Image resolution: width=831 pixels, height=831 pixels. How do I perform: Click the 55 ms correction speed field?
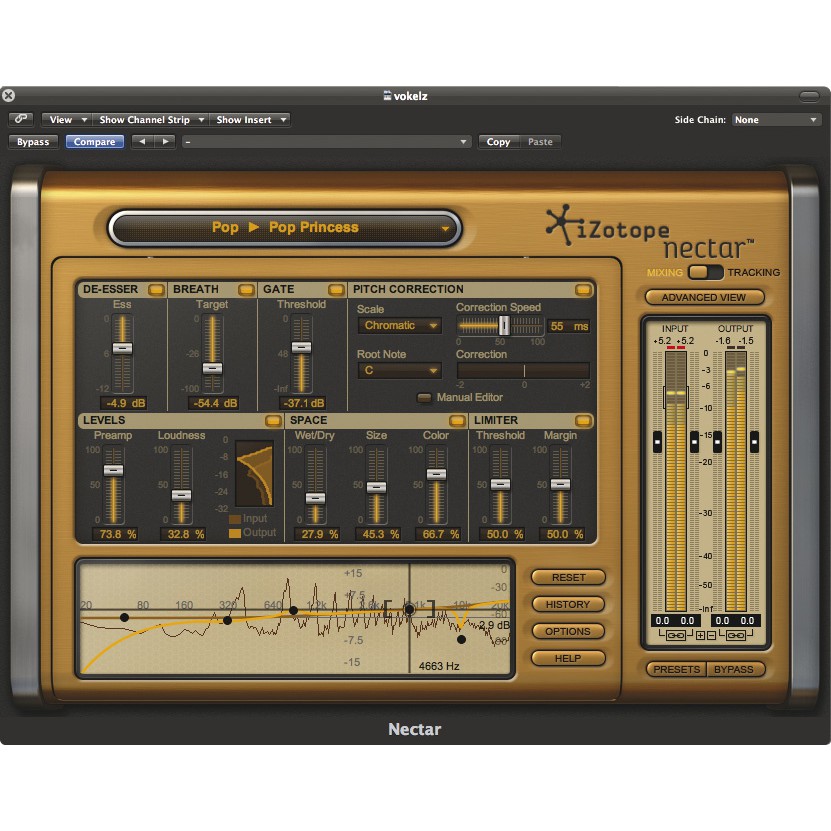click(569, 326)
